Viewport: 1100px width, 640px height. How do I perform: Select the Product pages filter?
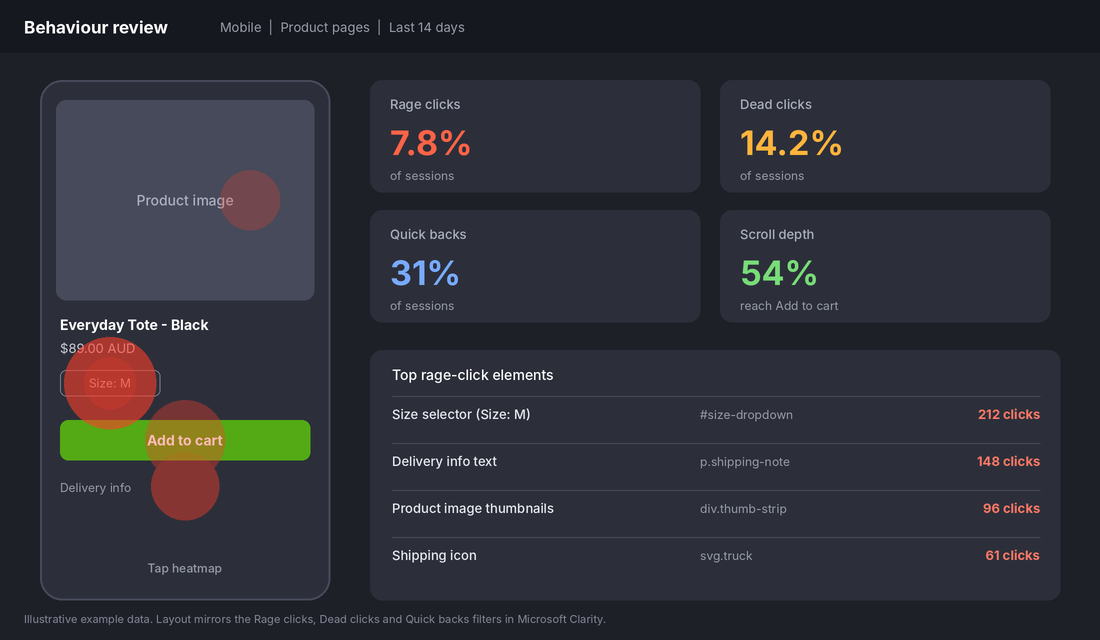pyautogui.click(x=325, y=27)
